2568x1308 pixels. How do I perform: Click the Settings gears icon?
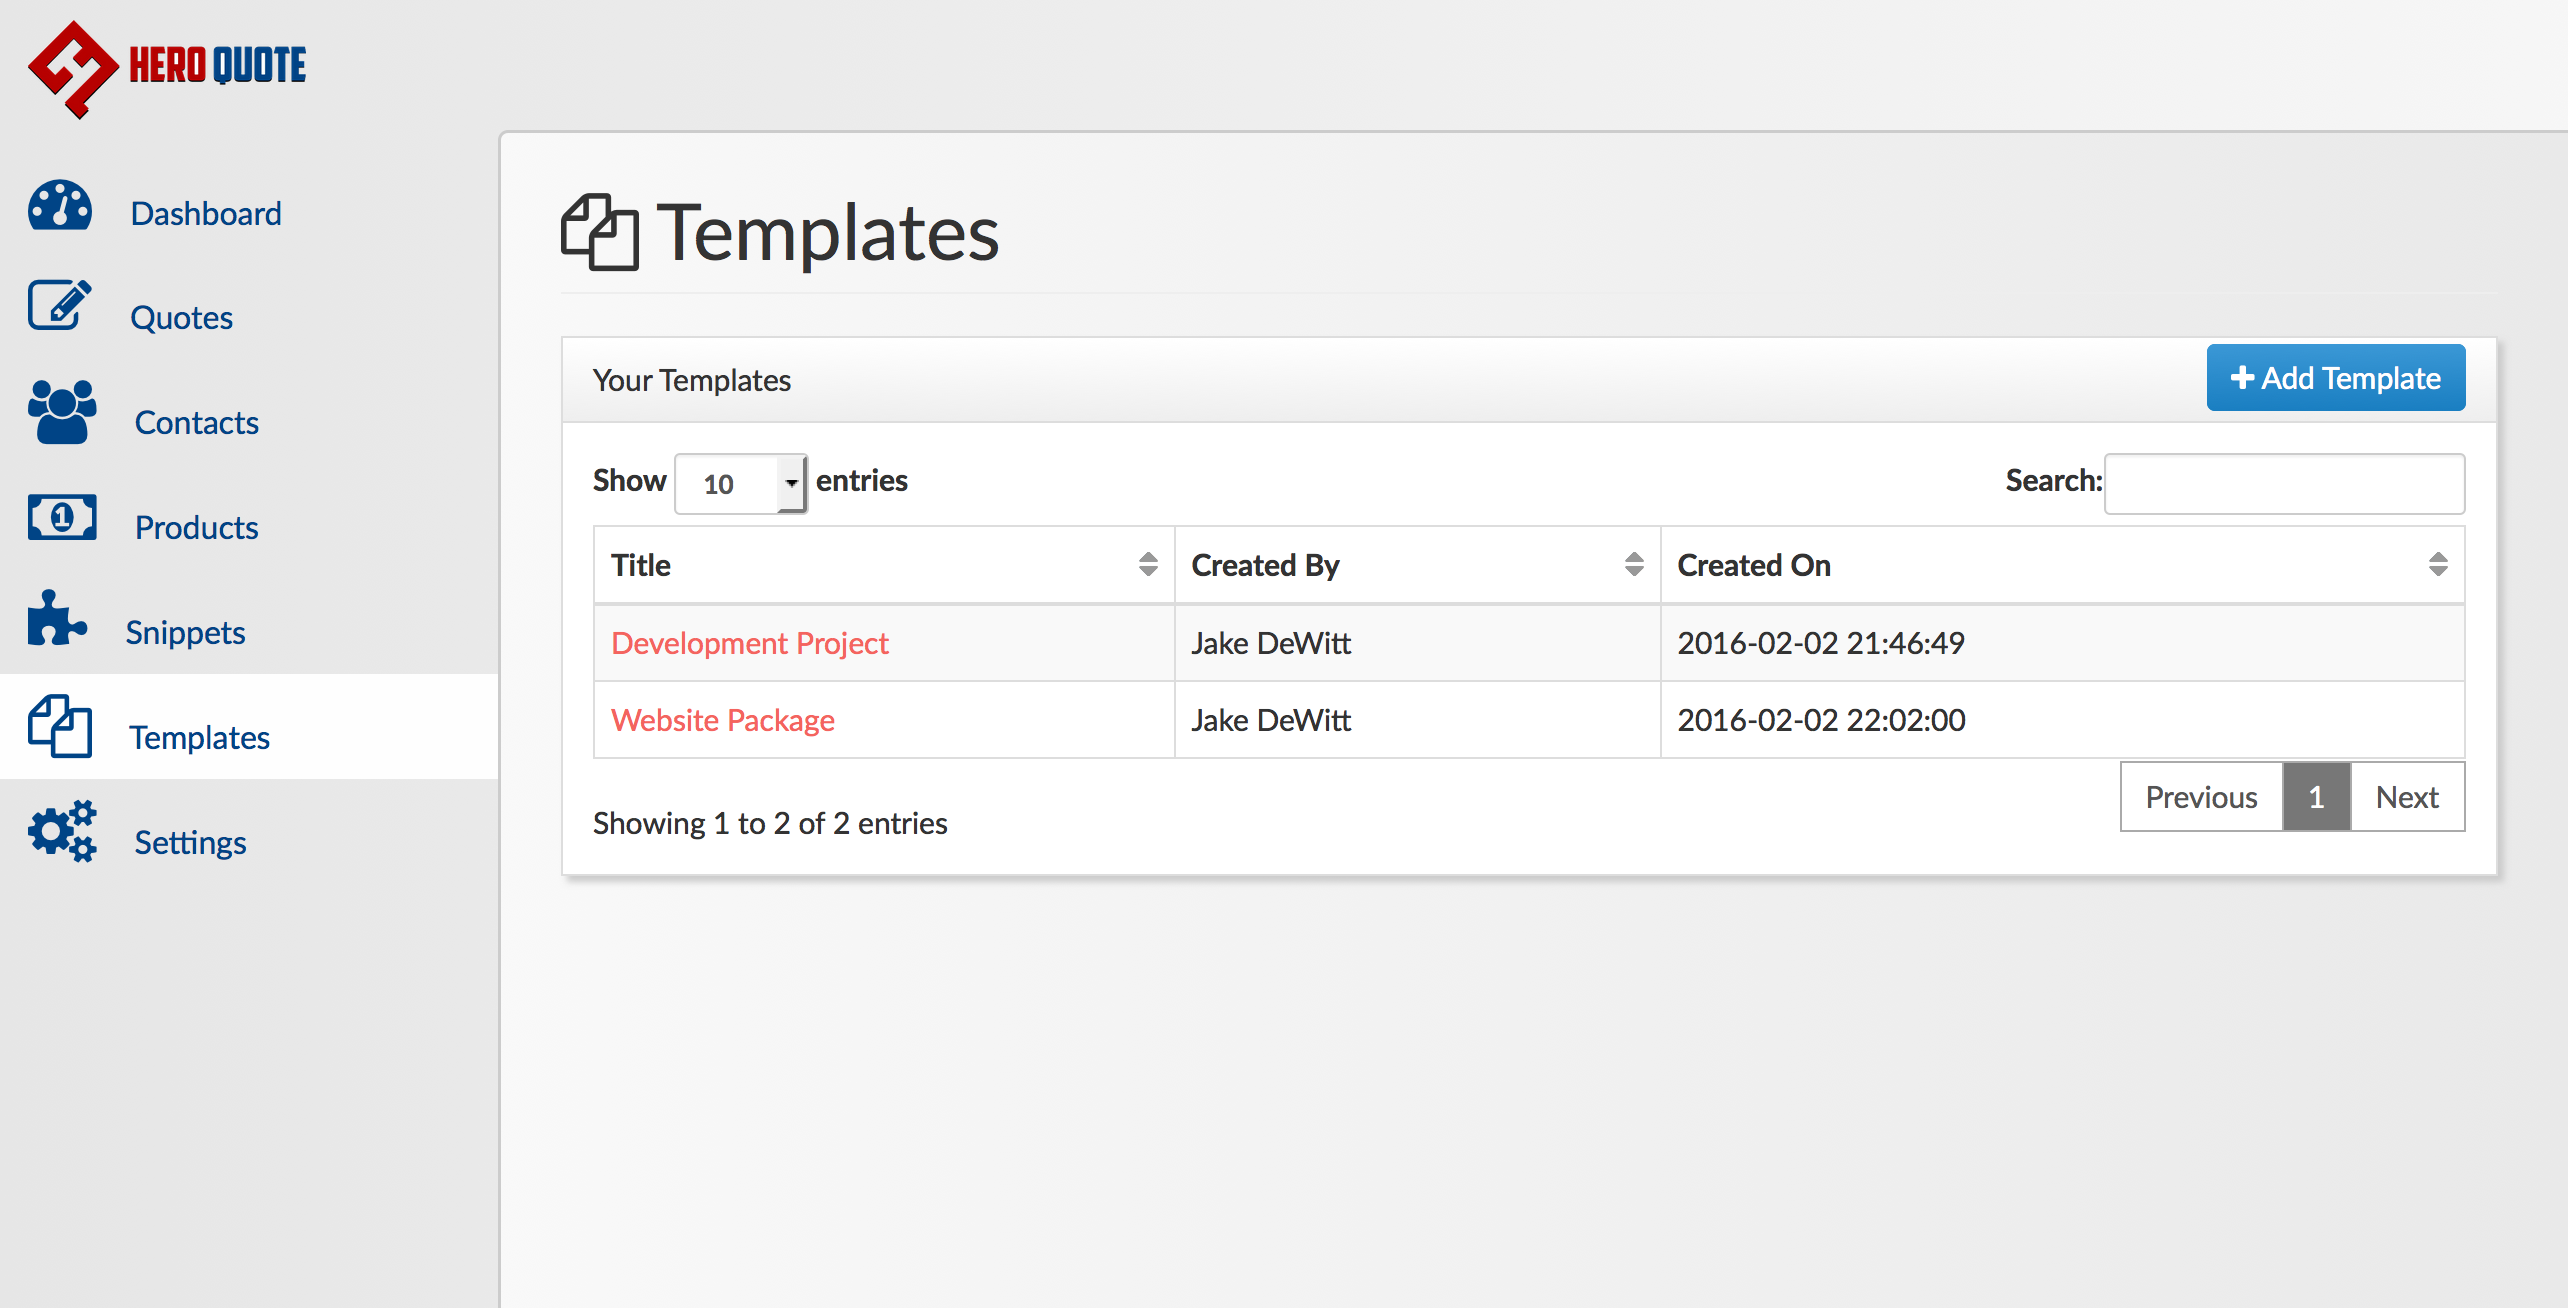pyautogui.click(x=62, y=831)
